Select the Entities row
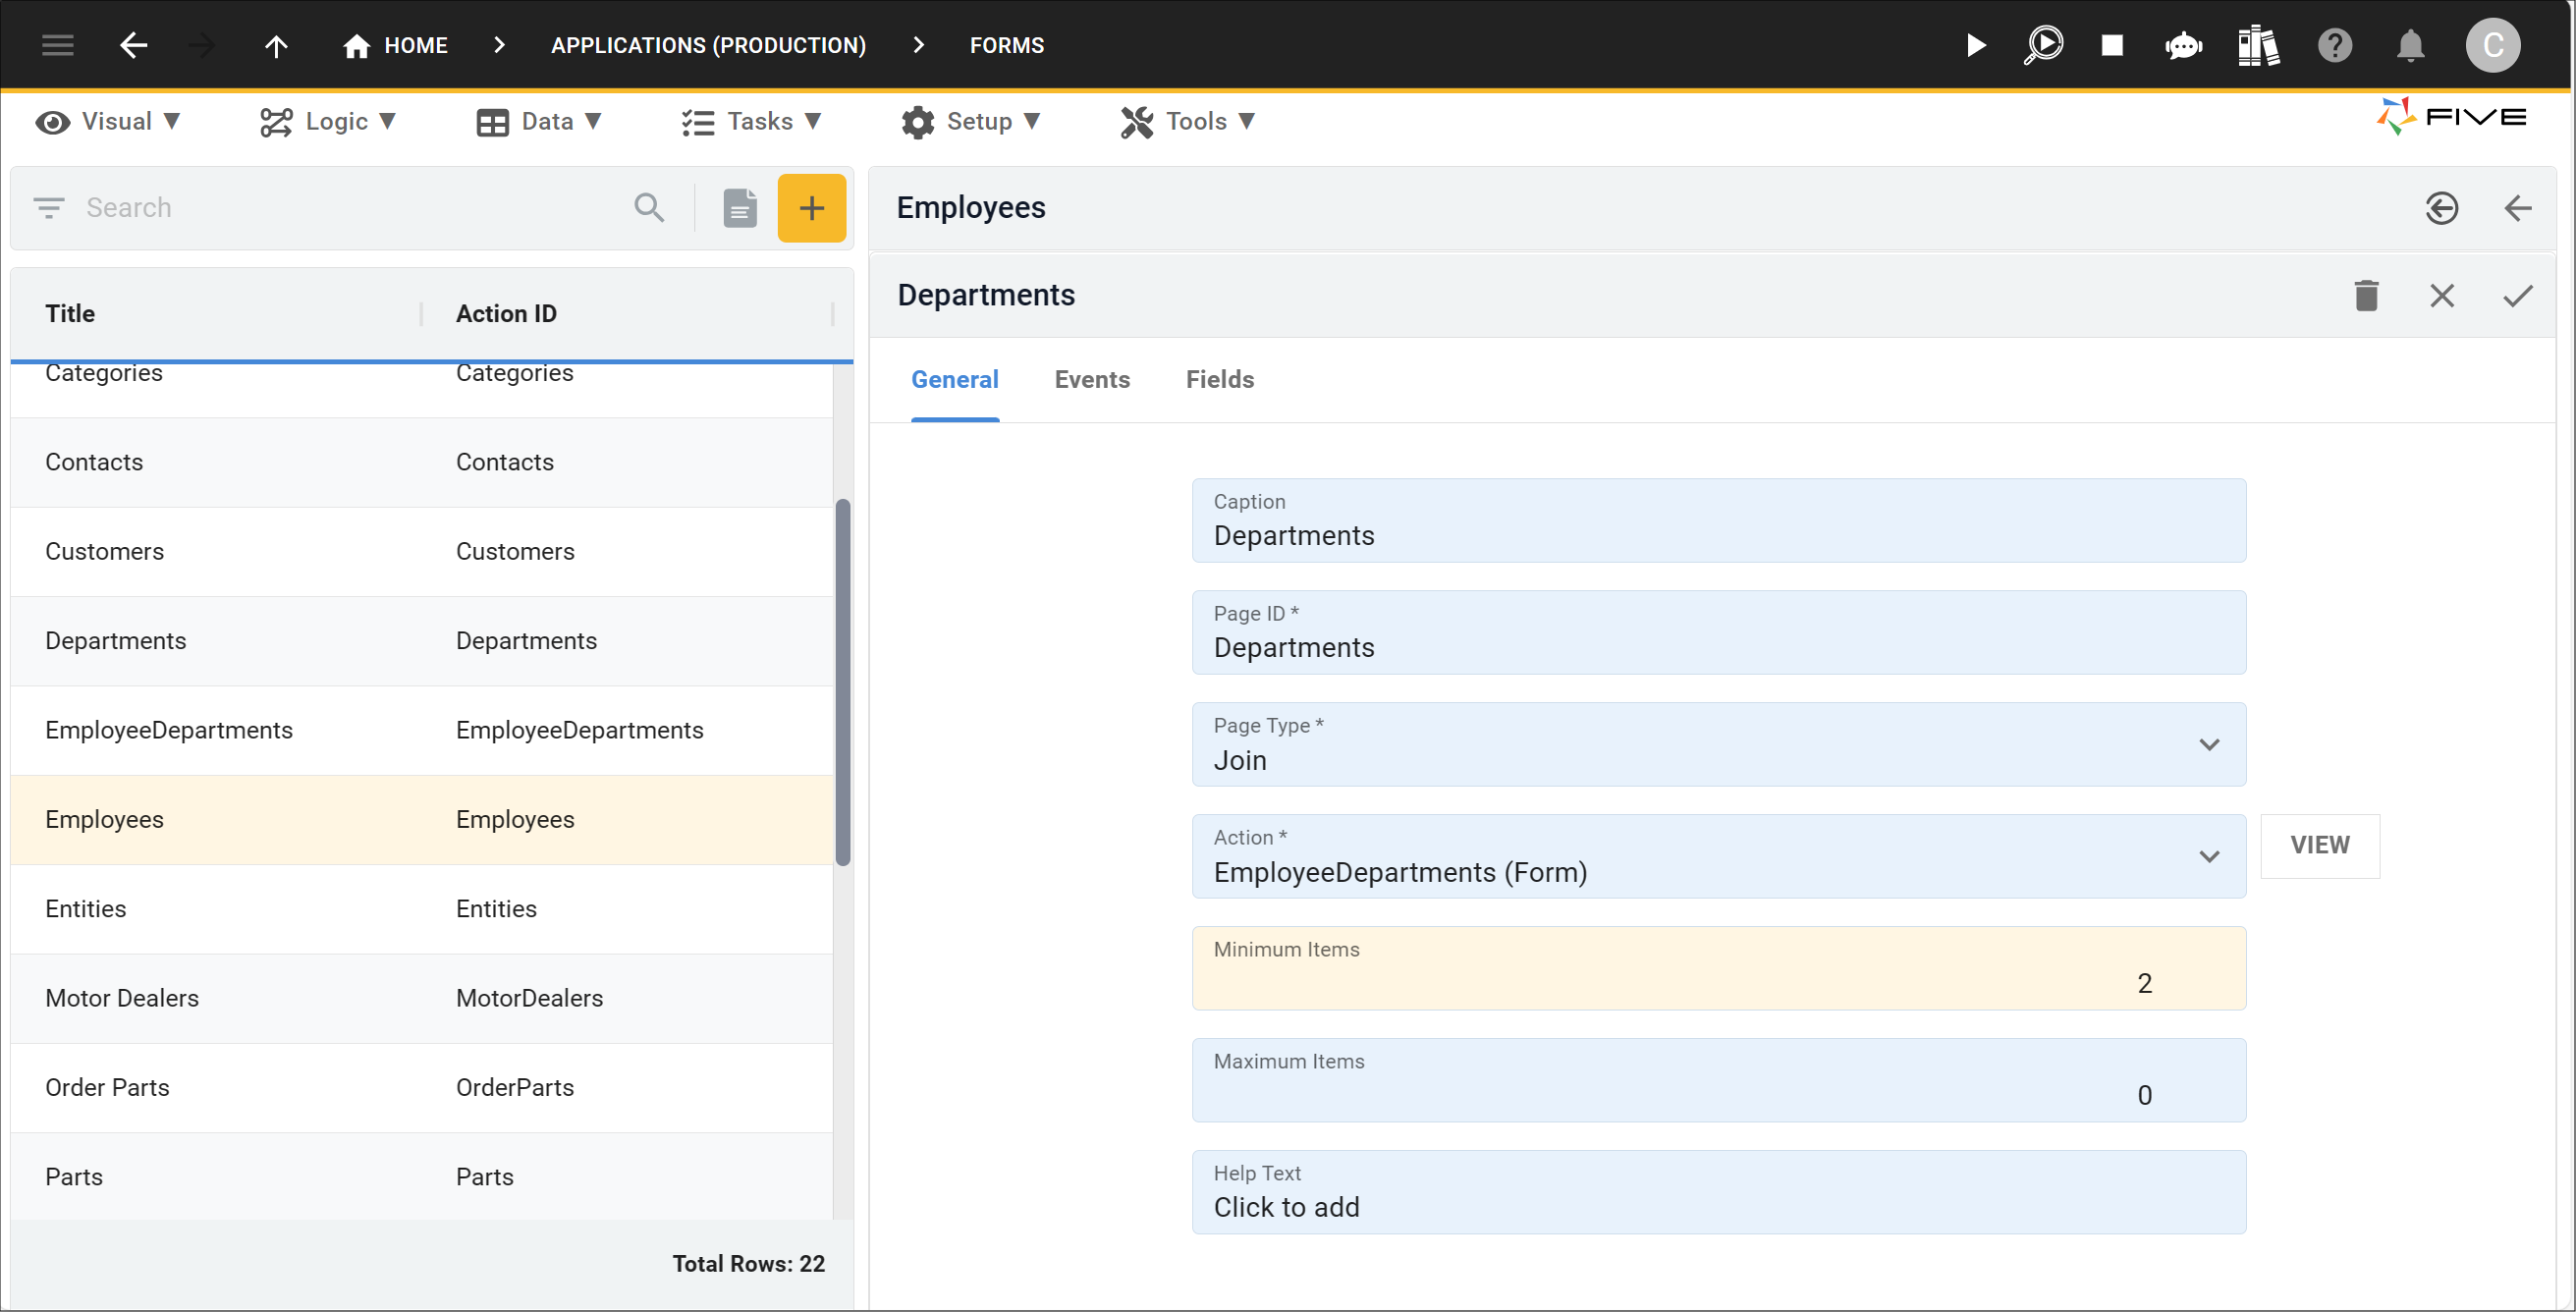This screenshot has width=2576, height=1312. pyautogui.click(x=421, y=909)
